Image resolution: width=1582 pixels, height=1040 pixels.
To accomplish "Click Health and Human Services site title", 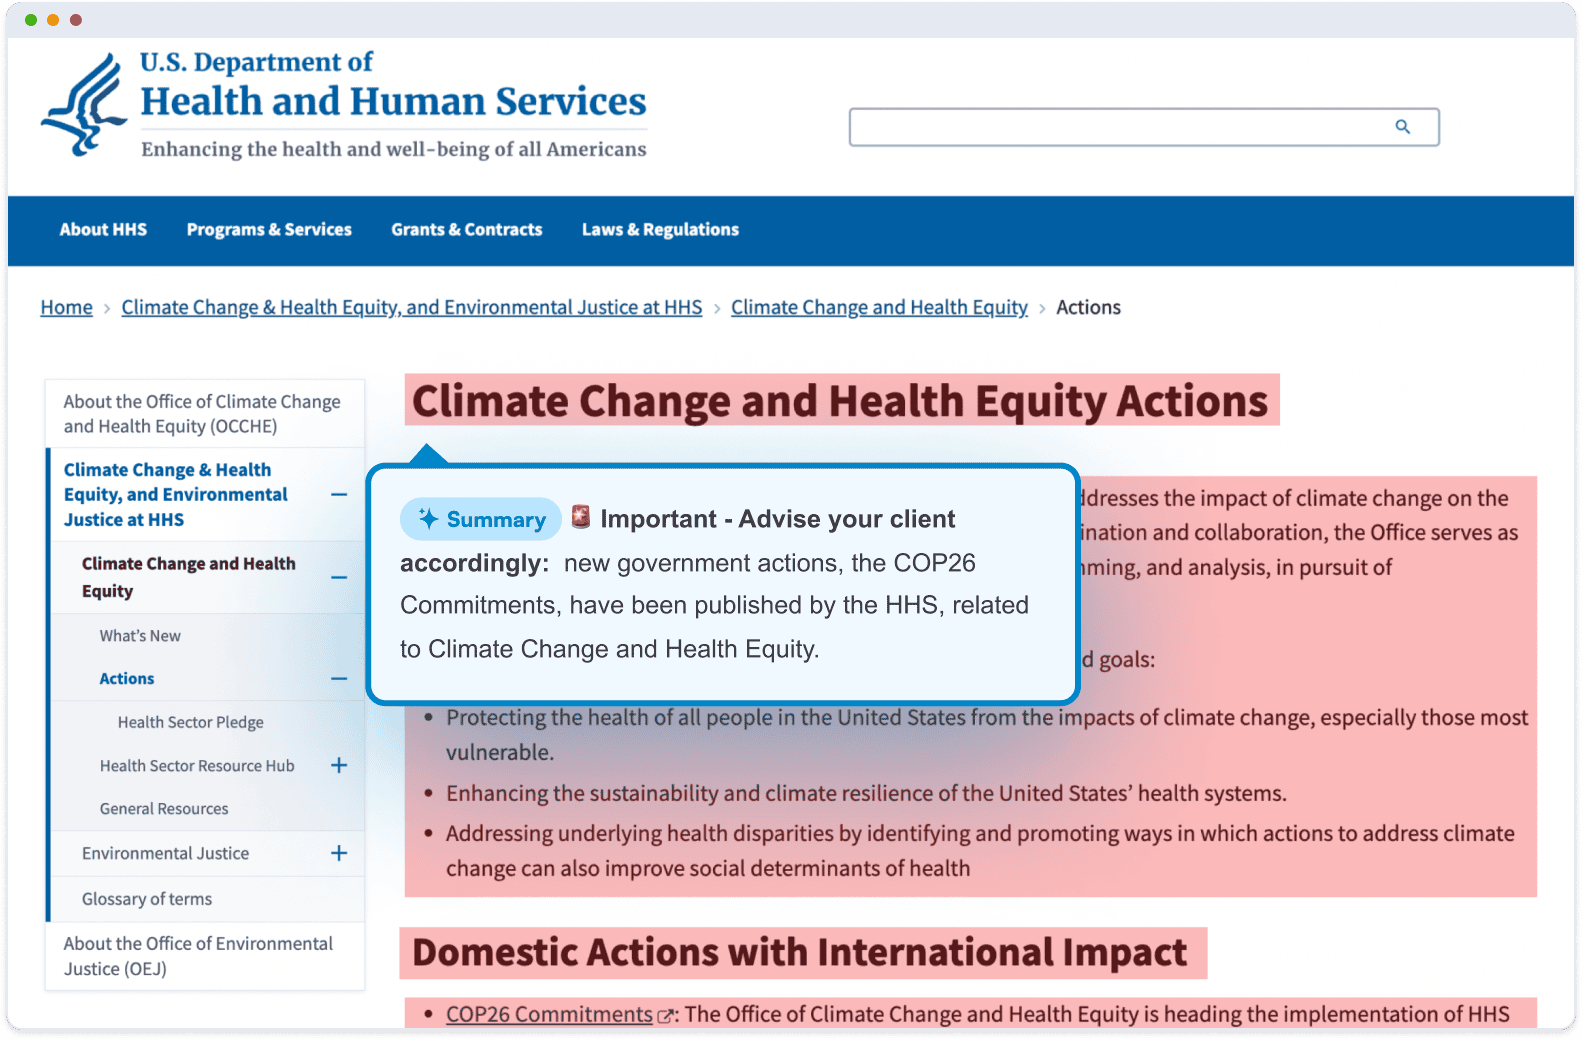I will pyautogui.click(x=393, y=101).
